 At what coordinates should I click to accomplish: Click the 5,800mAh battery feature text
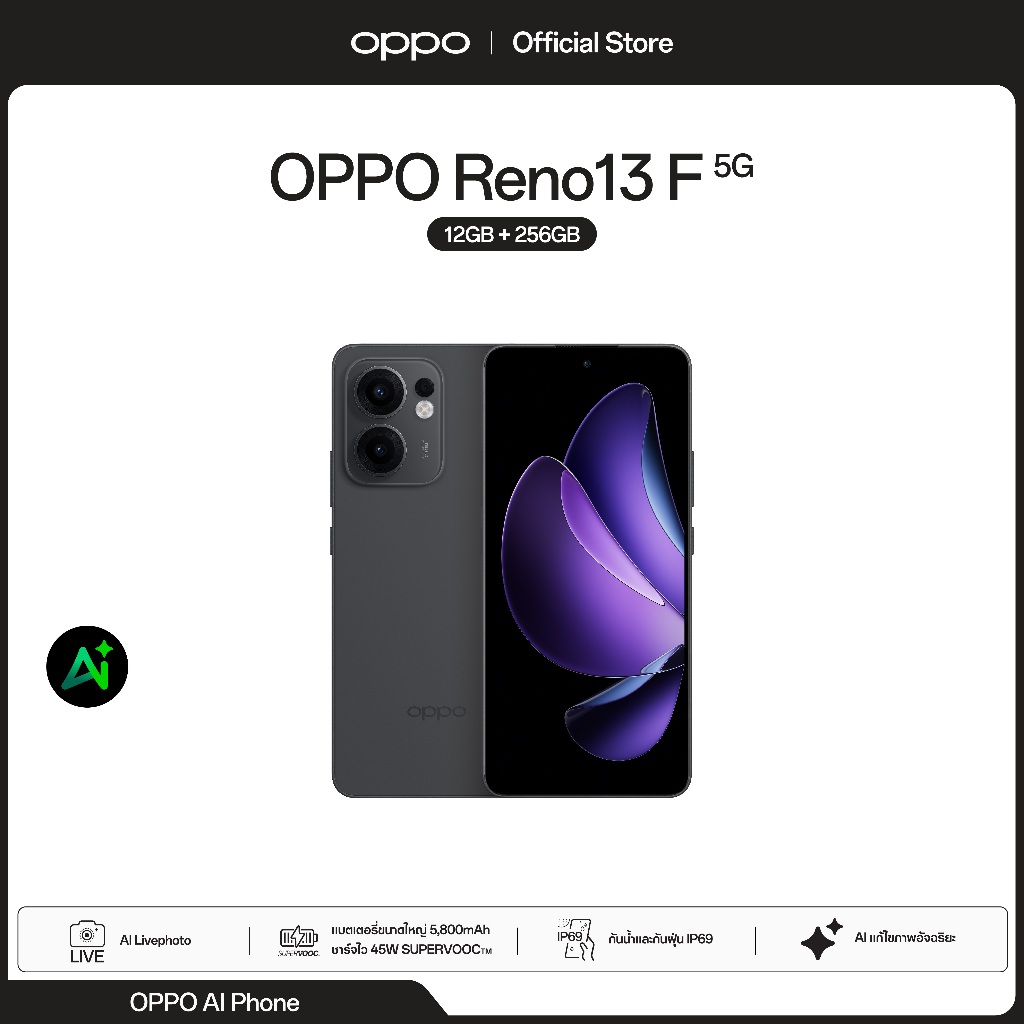point(411,929)
